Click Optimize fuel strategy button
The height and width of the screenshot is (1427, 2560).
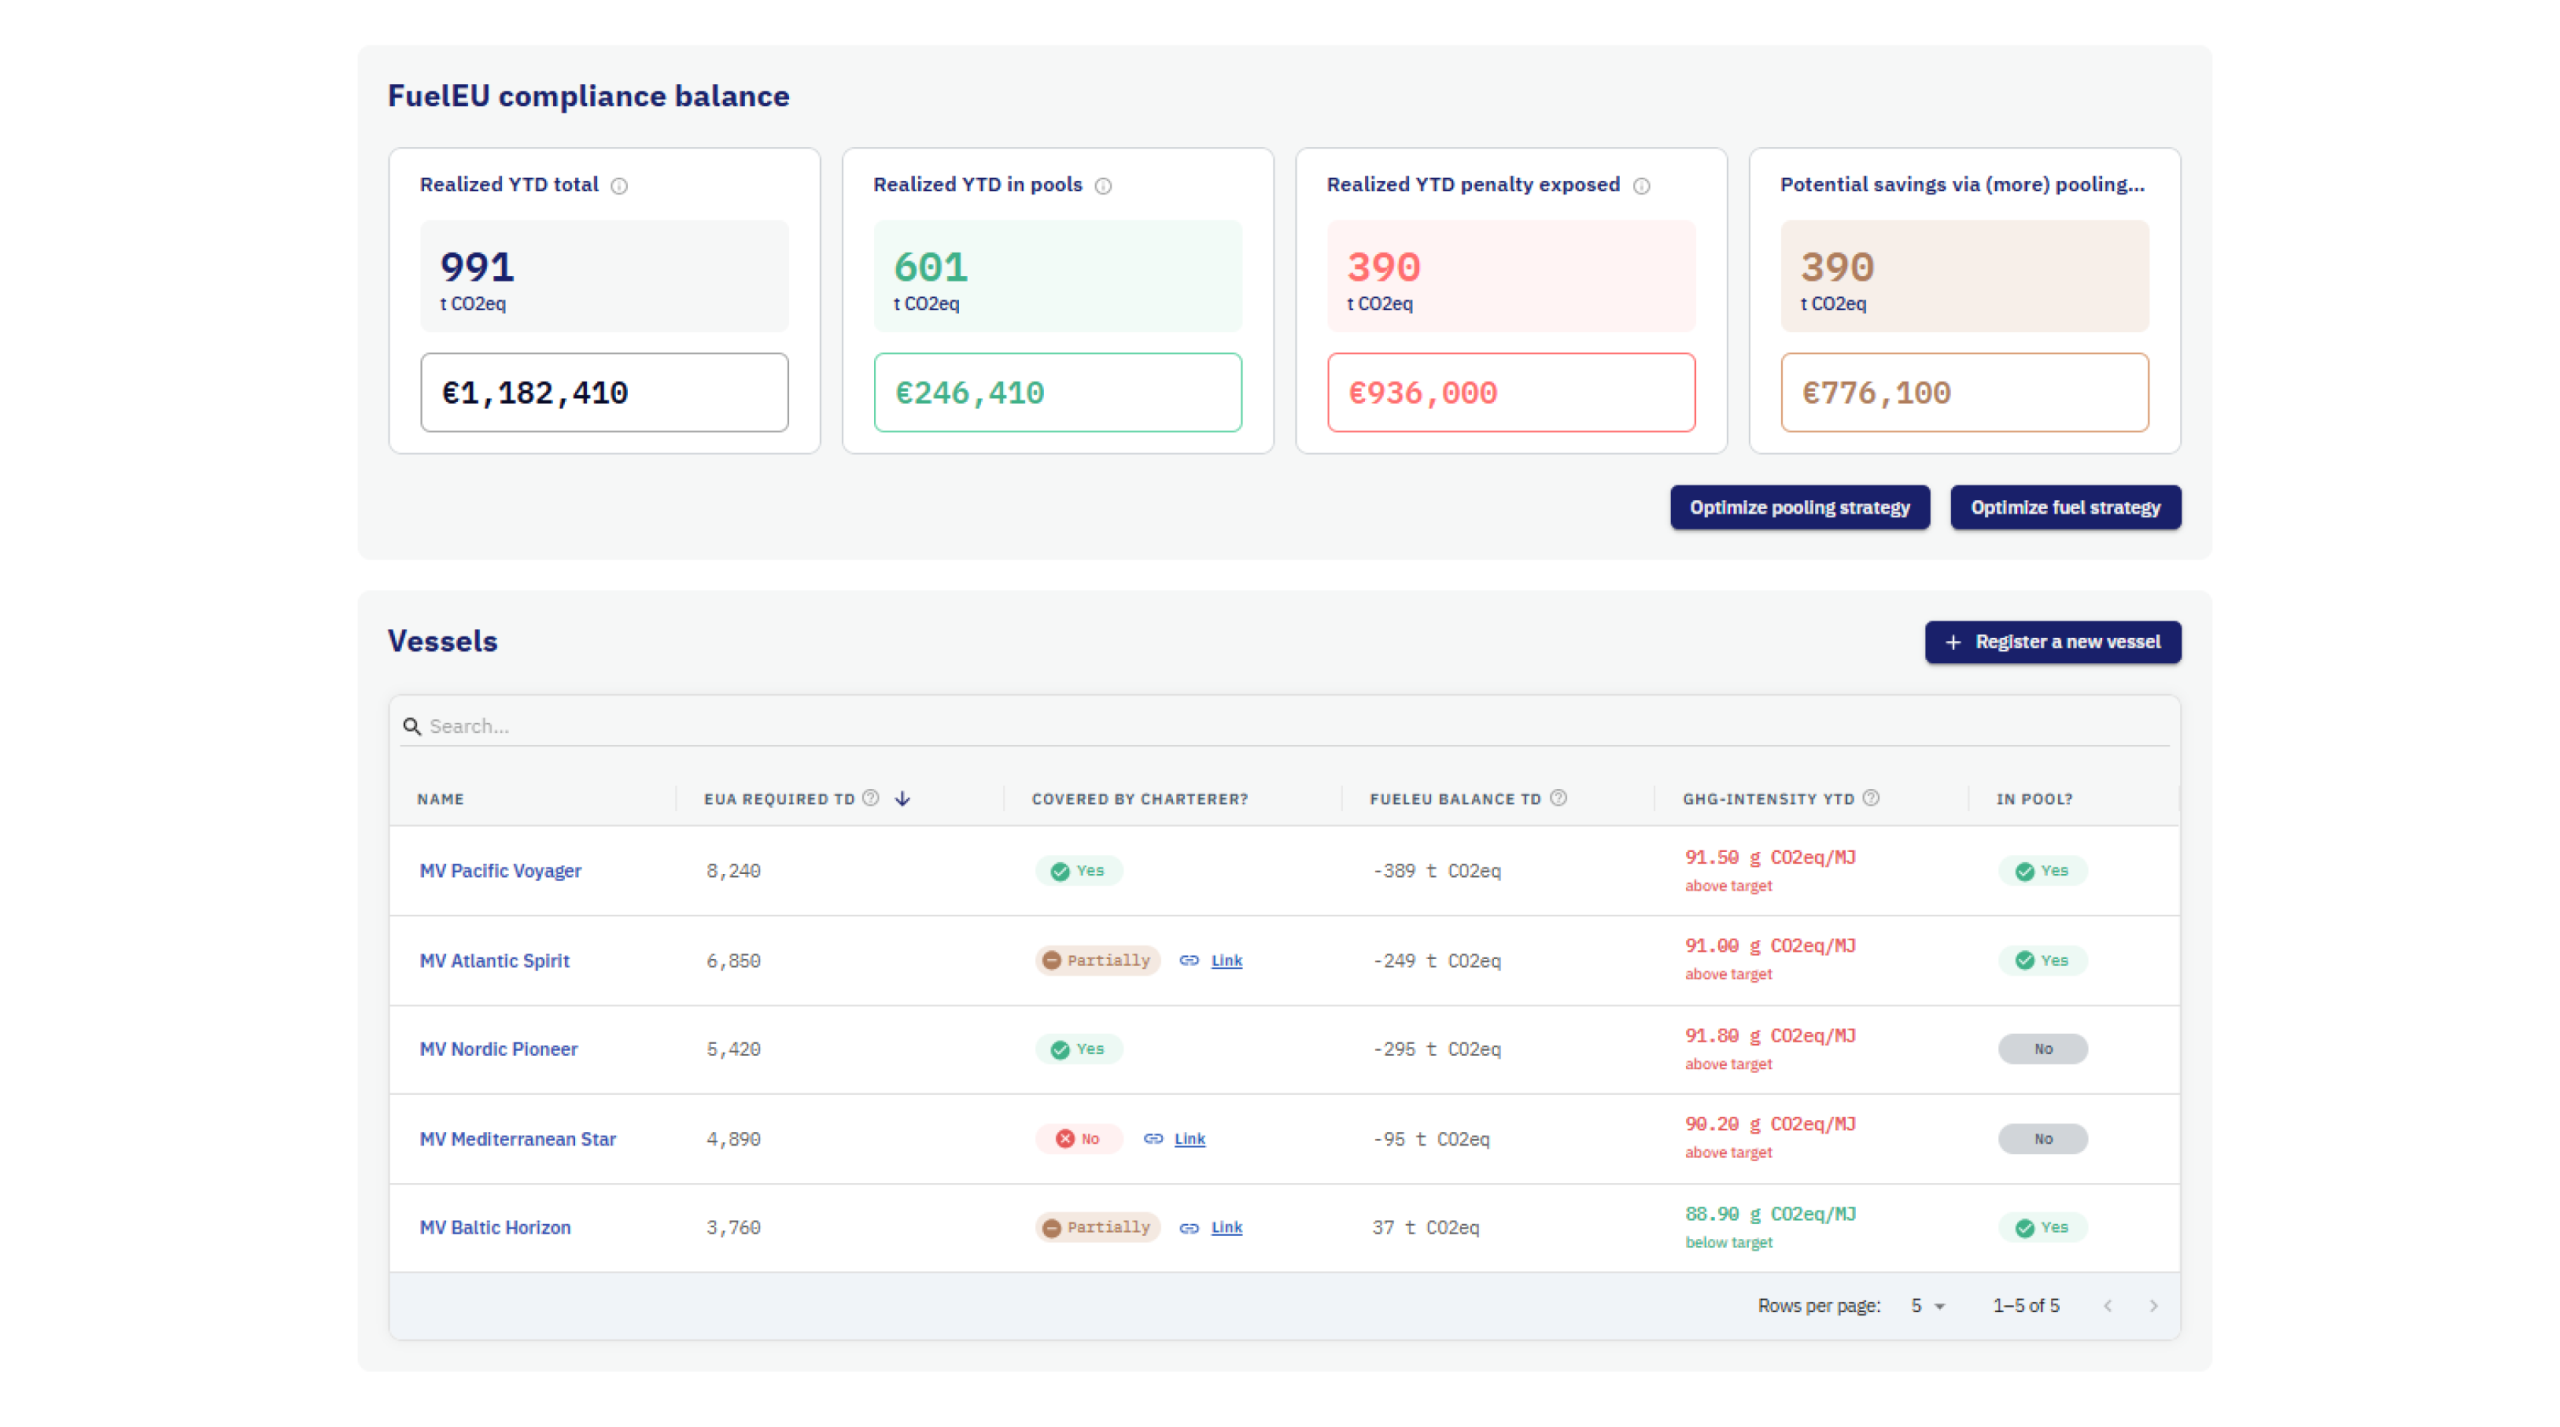tap(2065, 507)
